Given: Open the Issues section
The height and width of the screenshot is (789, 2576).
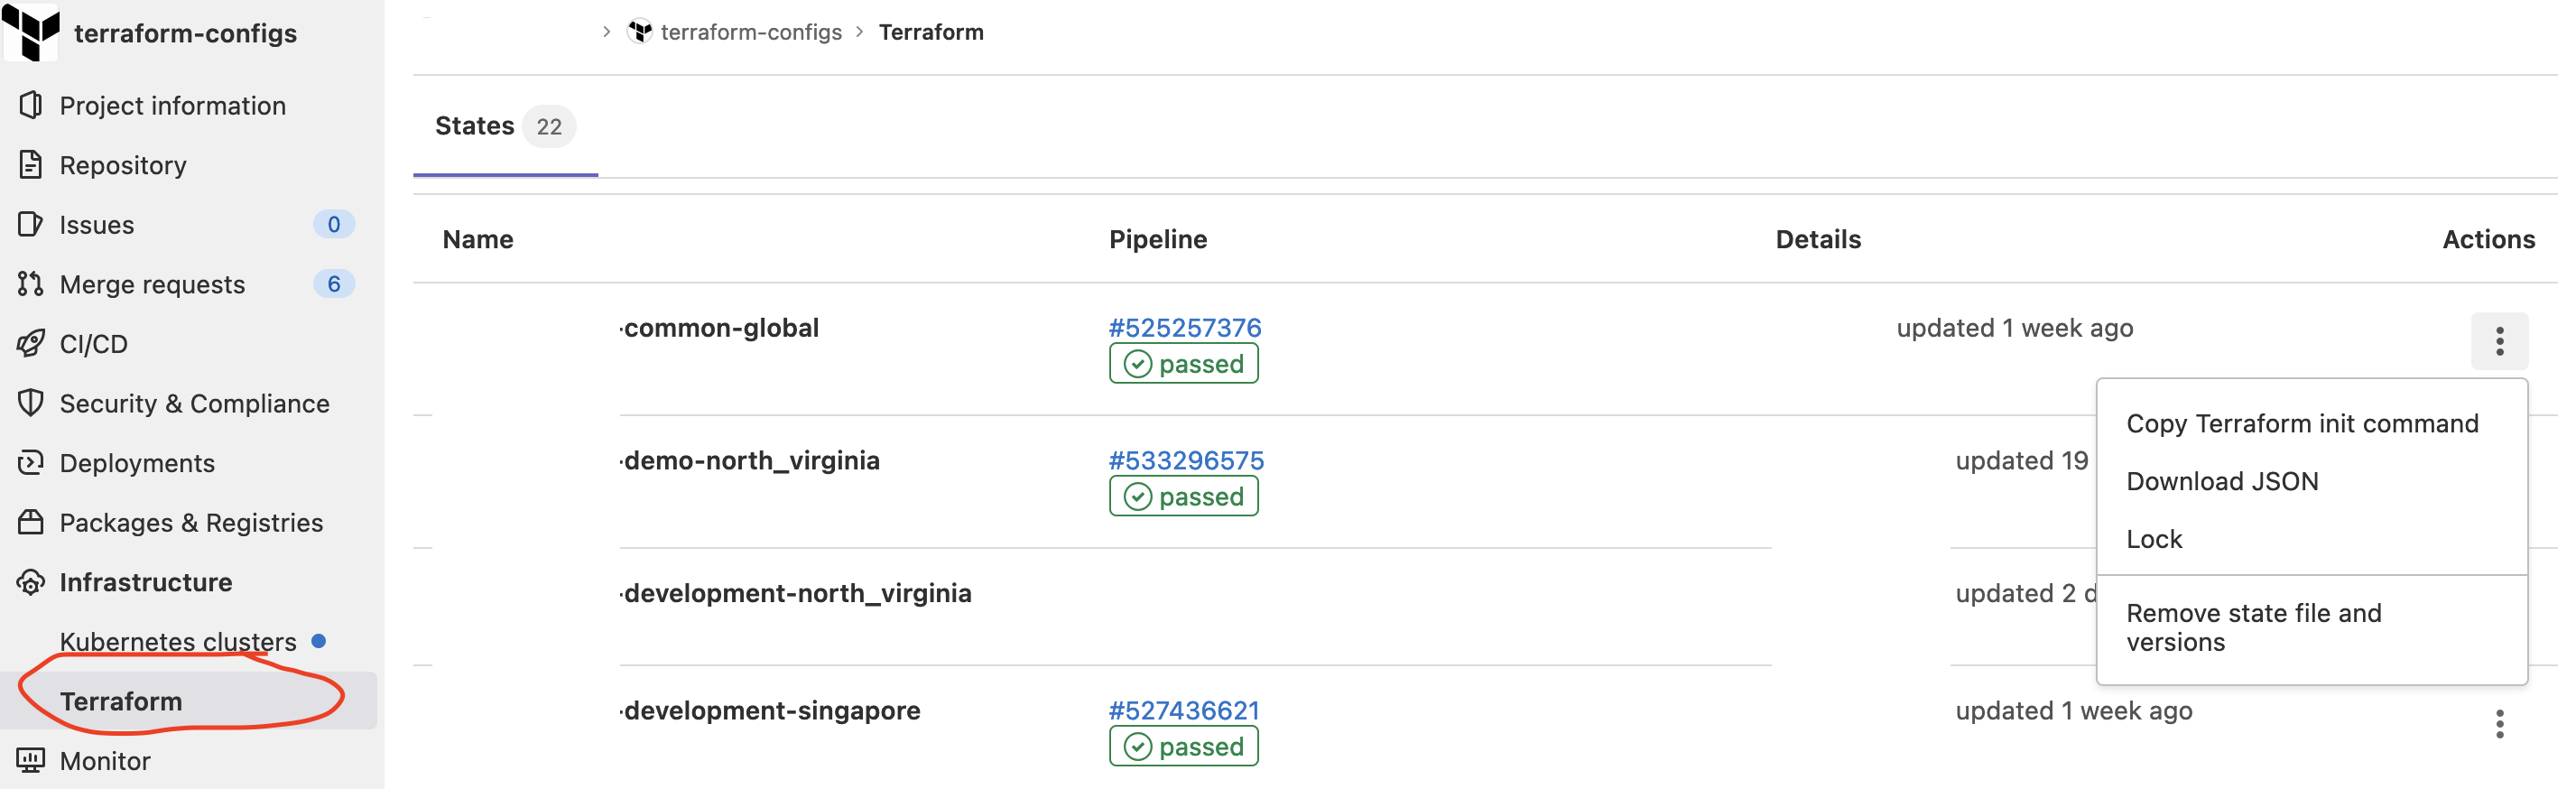Looking at the screenshot, I should tap(96, 224).
